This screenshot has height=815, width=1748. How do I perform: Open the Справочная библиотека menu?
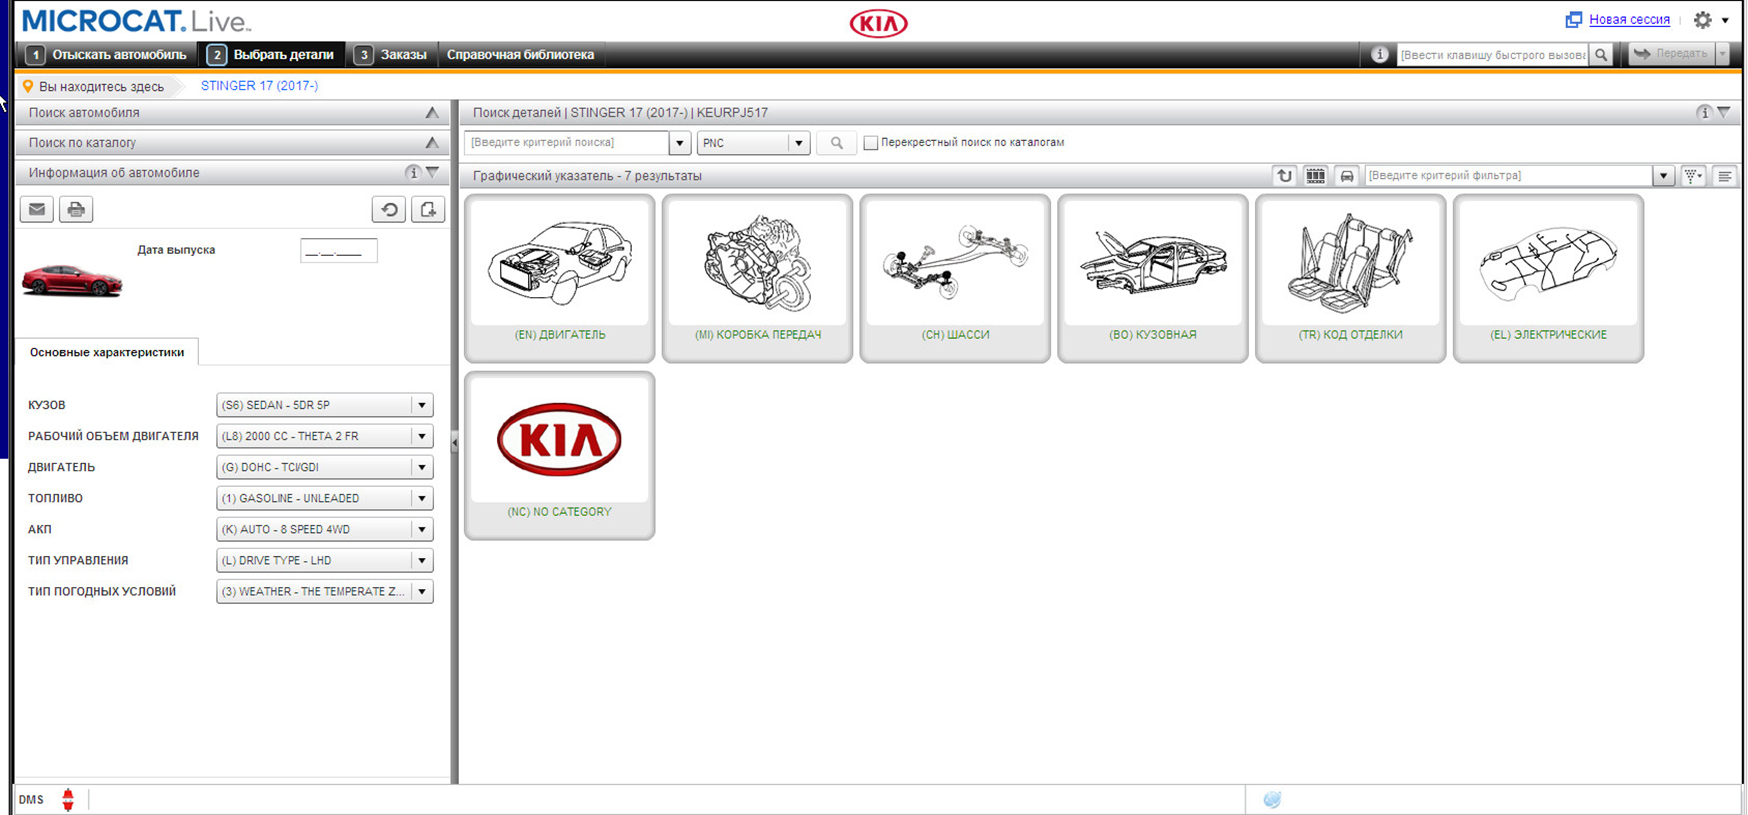coord(520,55)
